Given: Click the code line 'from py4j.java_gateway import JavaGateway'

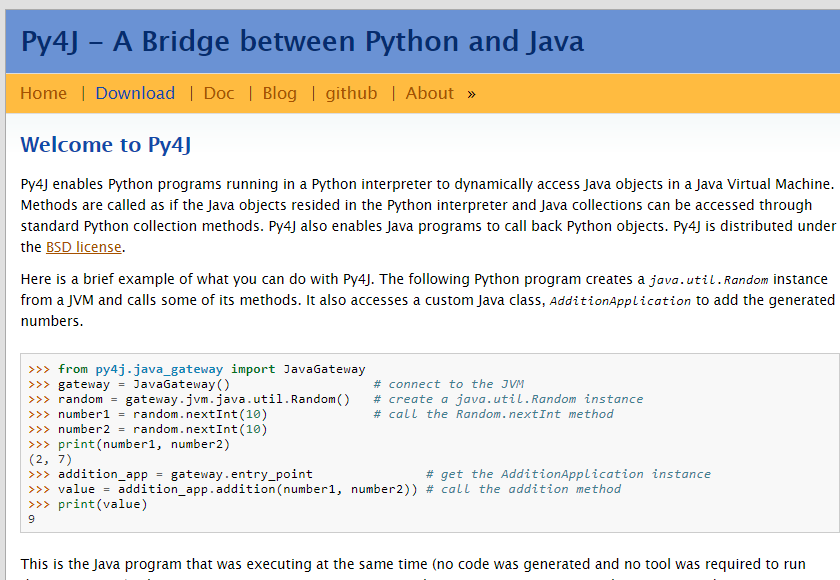Looking at the screenshot, I should click(x=212, y=369).
